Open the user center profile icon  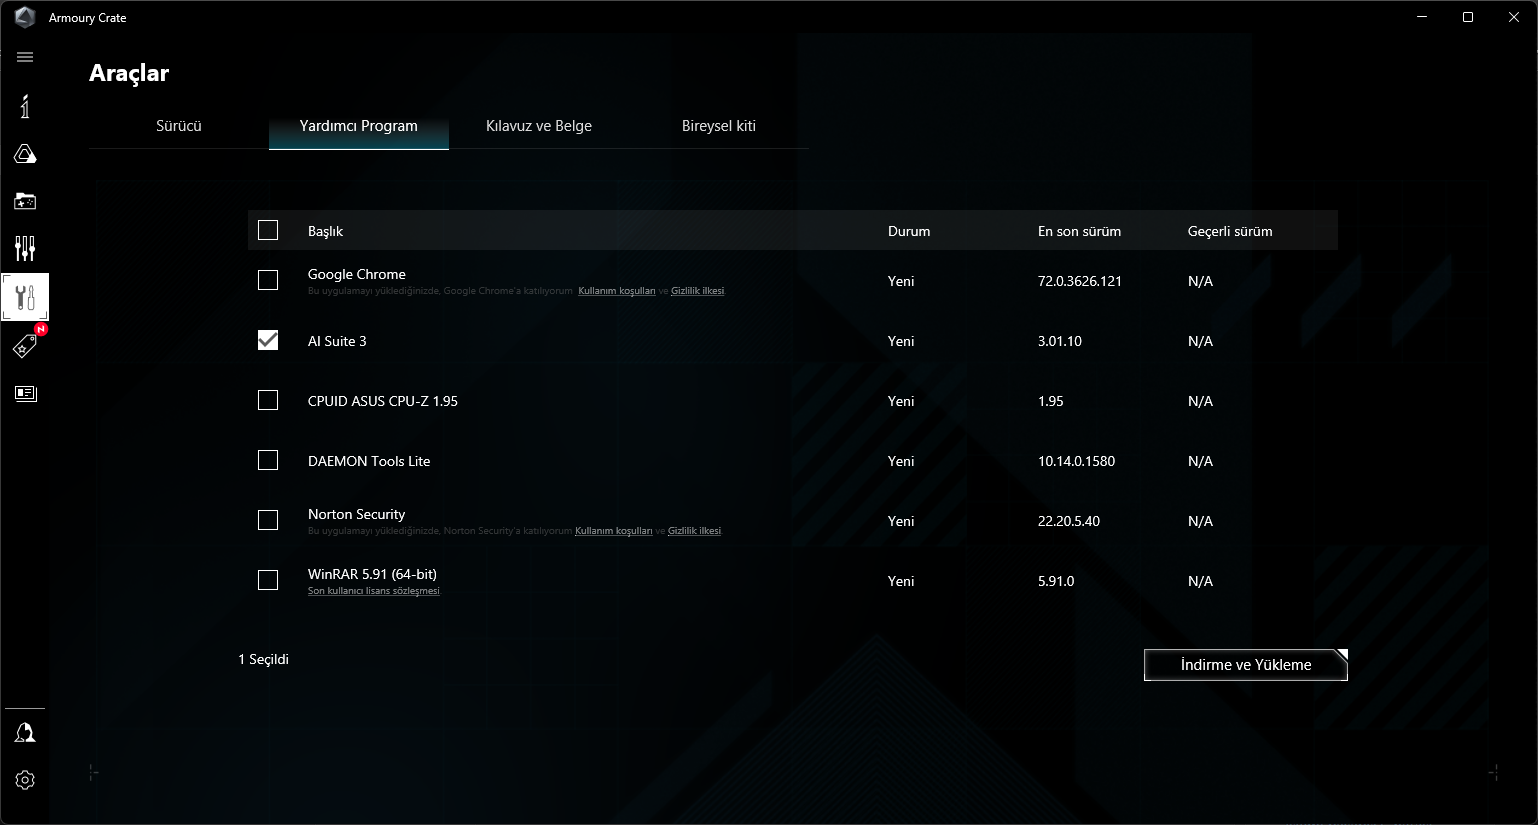(x=25, y=733)
